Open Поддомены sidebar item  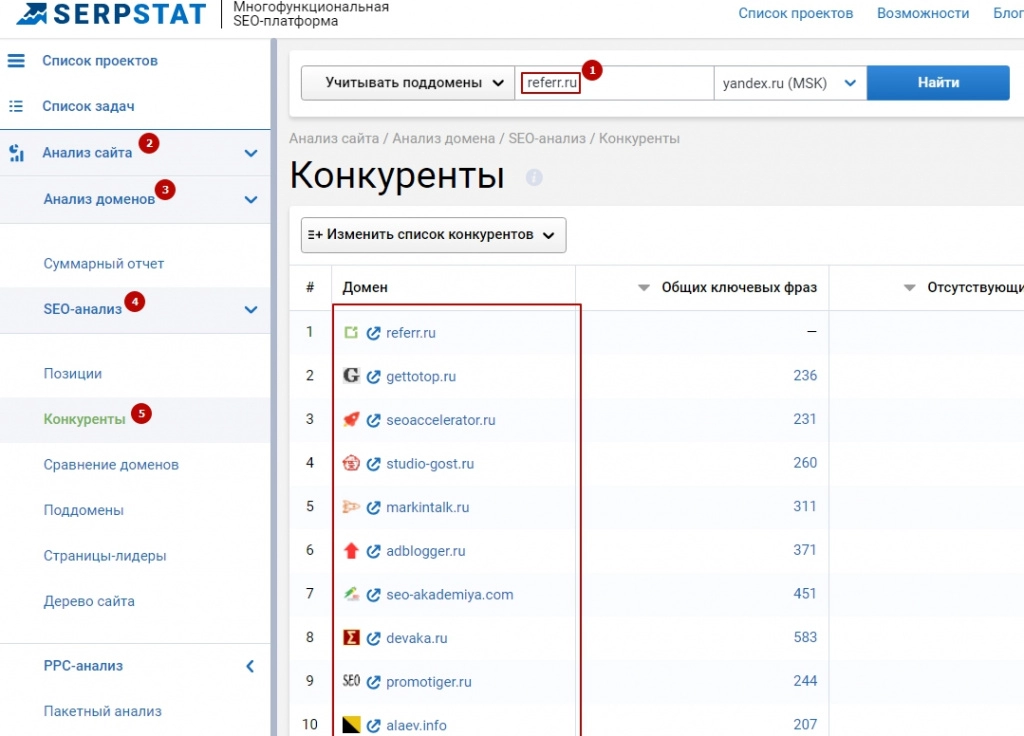84,511
